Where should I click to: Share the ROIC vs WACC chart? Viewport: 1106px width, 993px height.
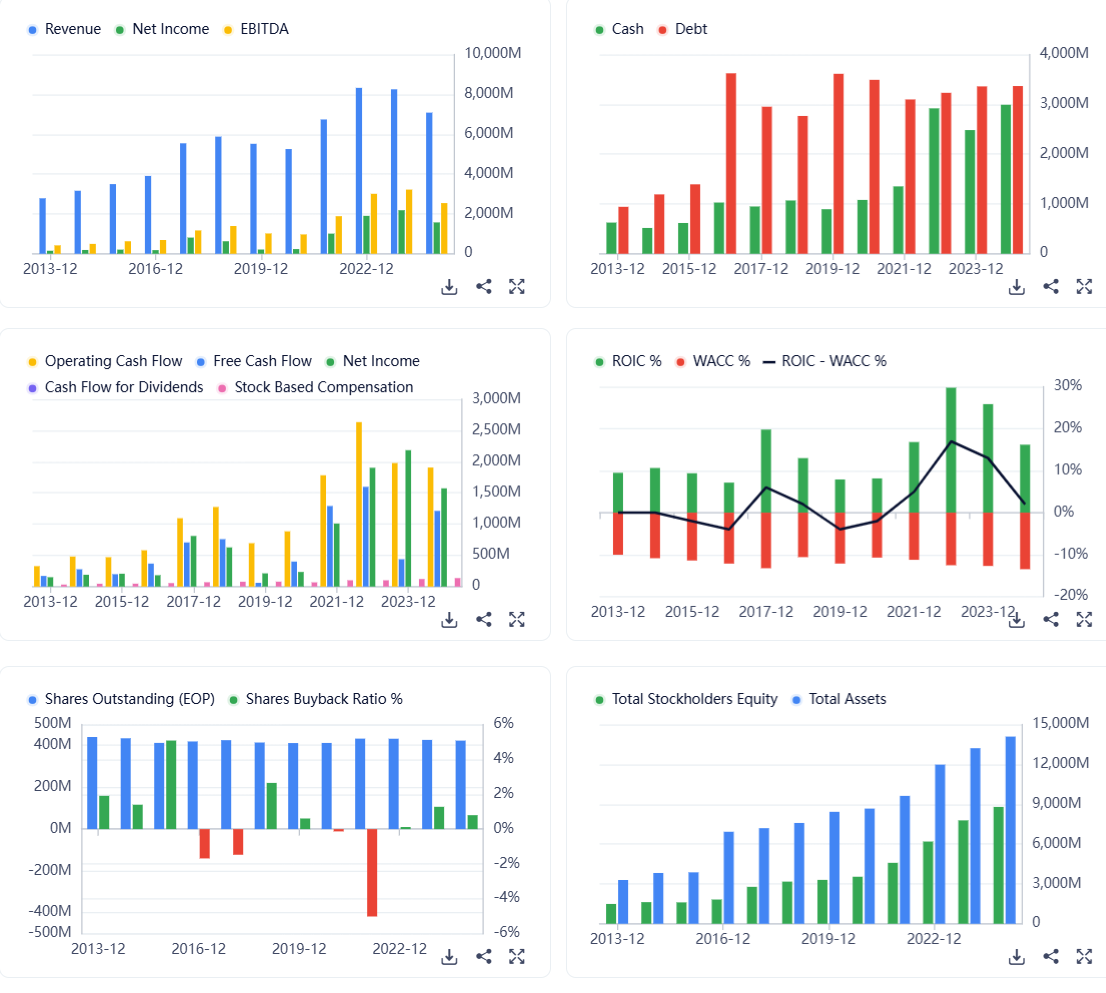pos(1051,619)
